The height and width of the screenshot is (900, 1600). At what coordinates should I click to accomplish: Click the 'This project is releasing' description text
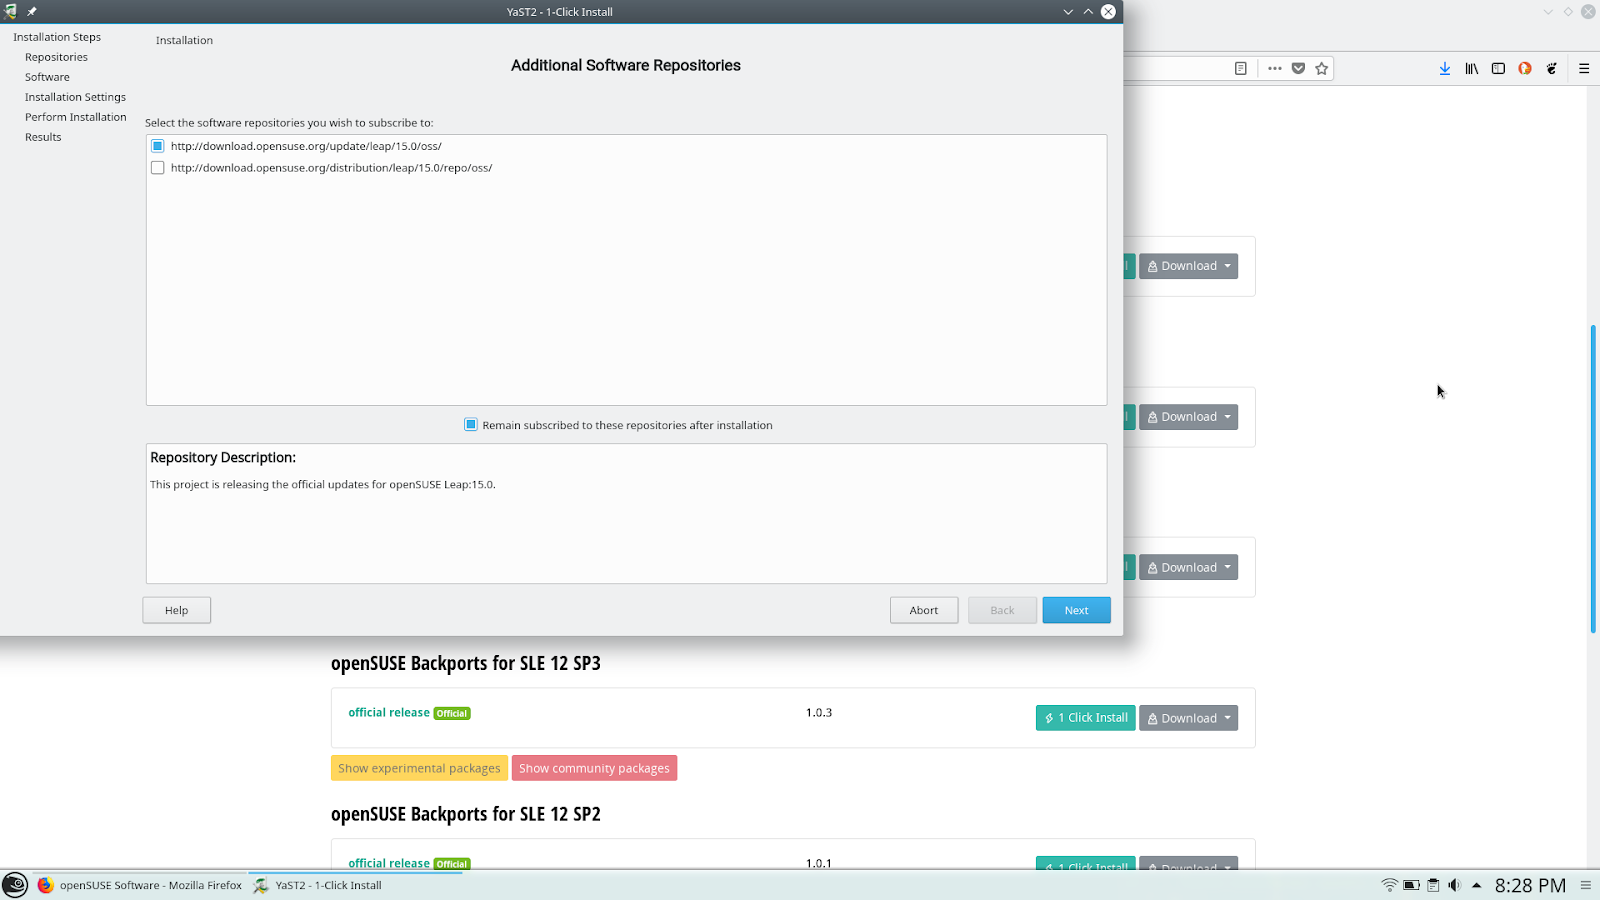[323, 485]
